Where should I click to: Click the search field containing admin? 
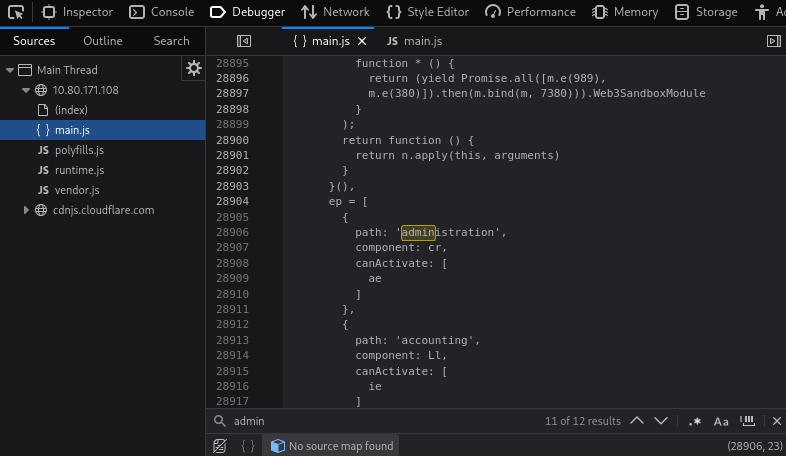(386, 421)
